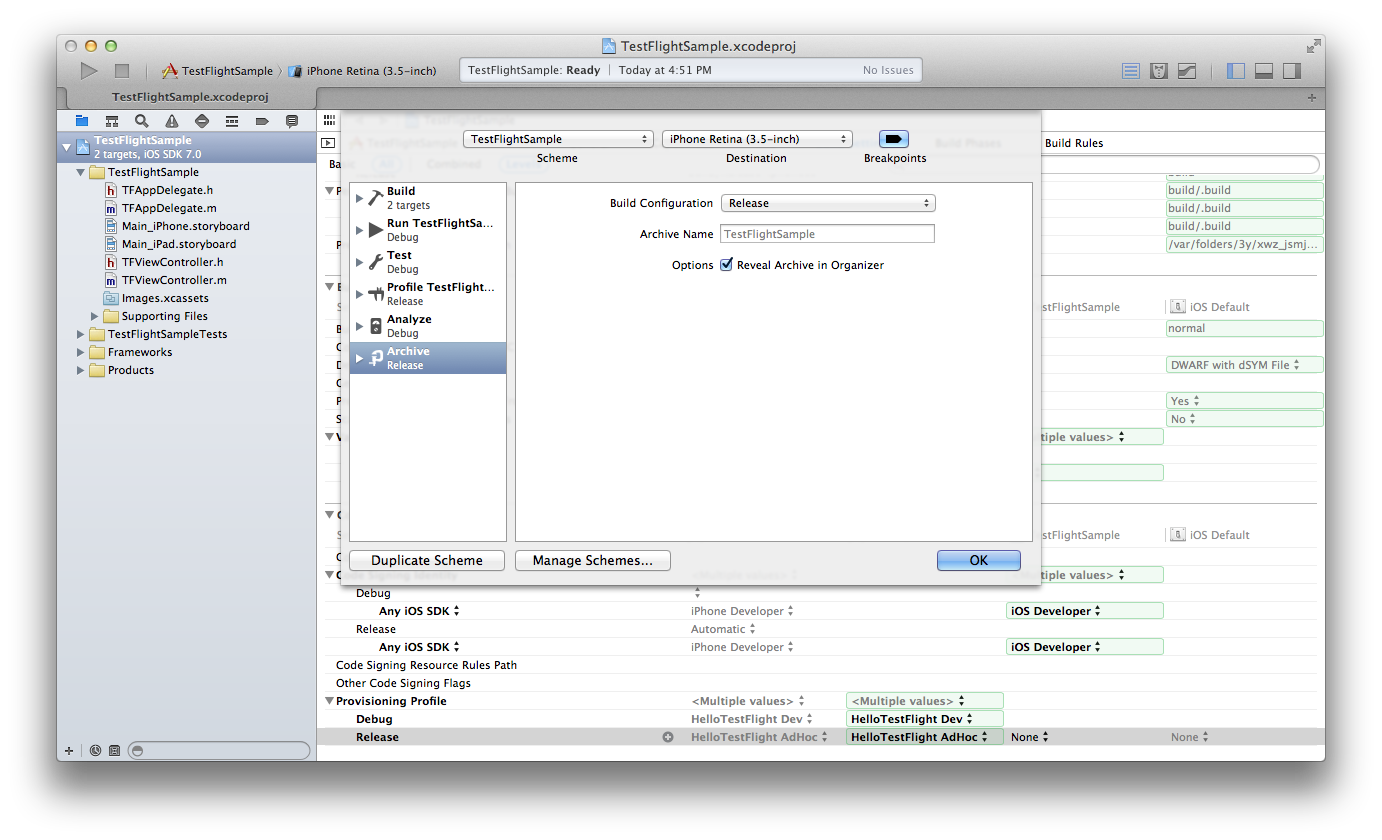Screen dimensions: 1382x840
Task: Toggle Reveal Archive in Organizer checkbox
Action: [726, 265]
